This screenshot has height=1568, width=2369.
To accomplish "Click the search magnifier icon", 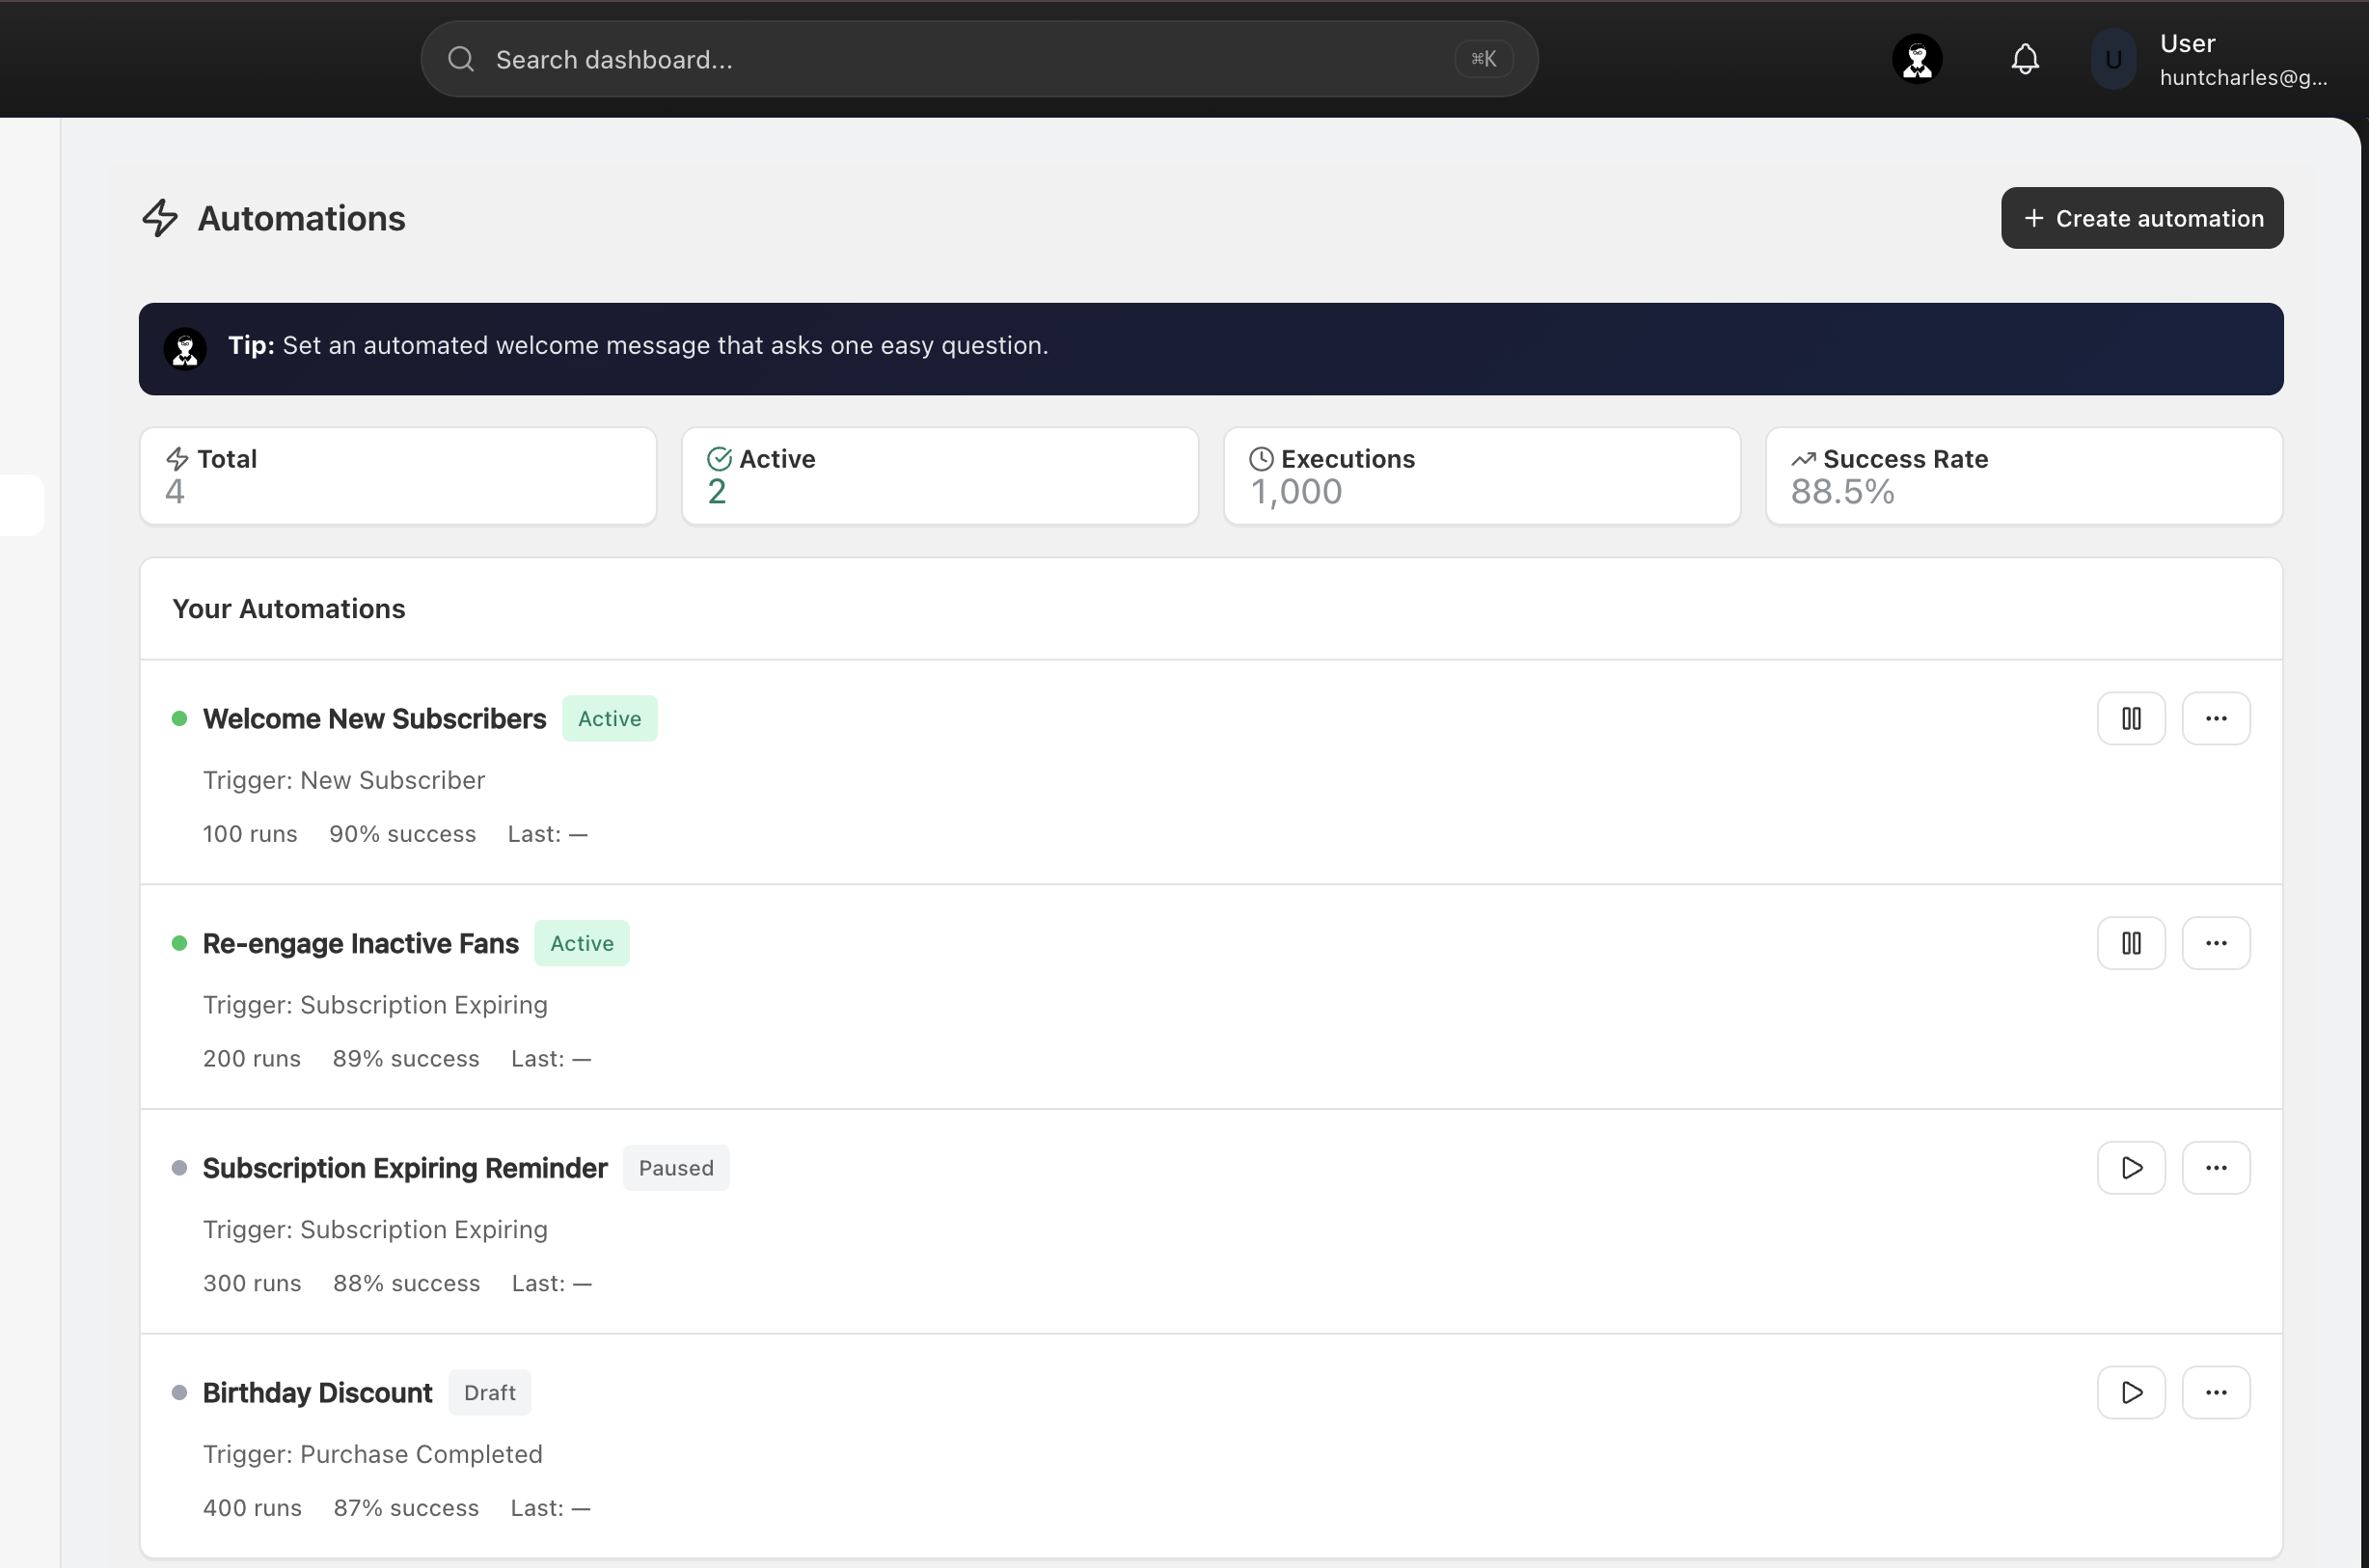I will [x=461, y=59].
